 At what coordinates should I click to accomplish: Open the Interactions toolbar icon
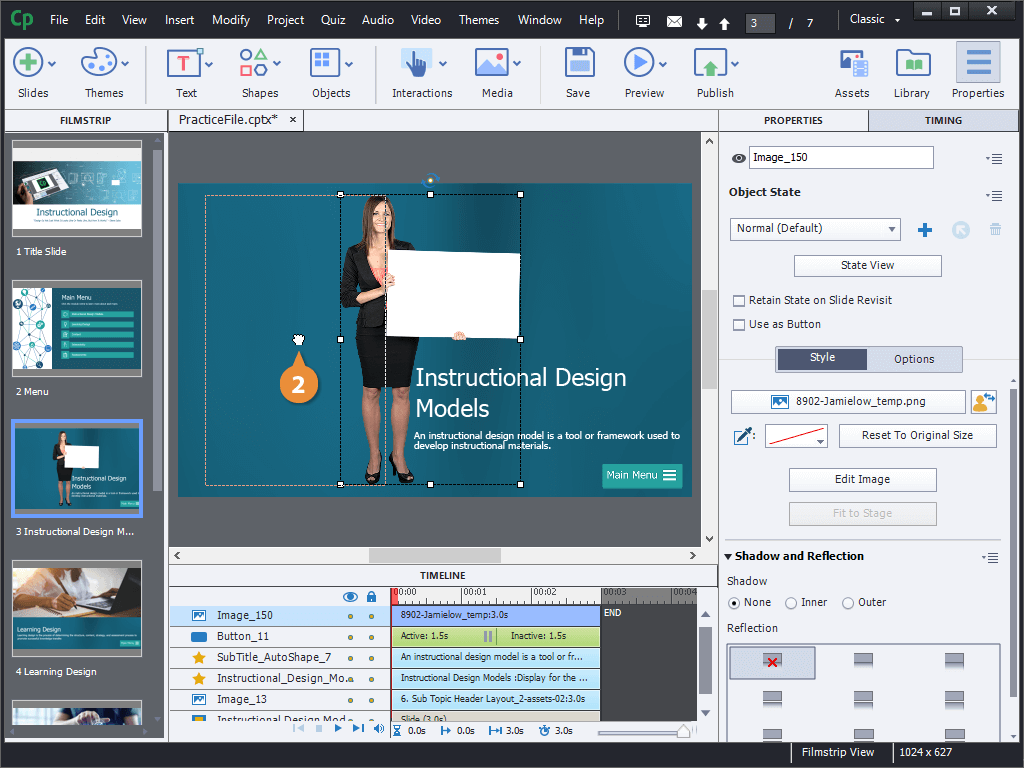tap(416, 63)
